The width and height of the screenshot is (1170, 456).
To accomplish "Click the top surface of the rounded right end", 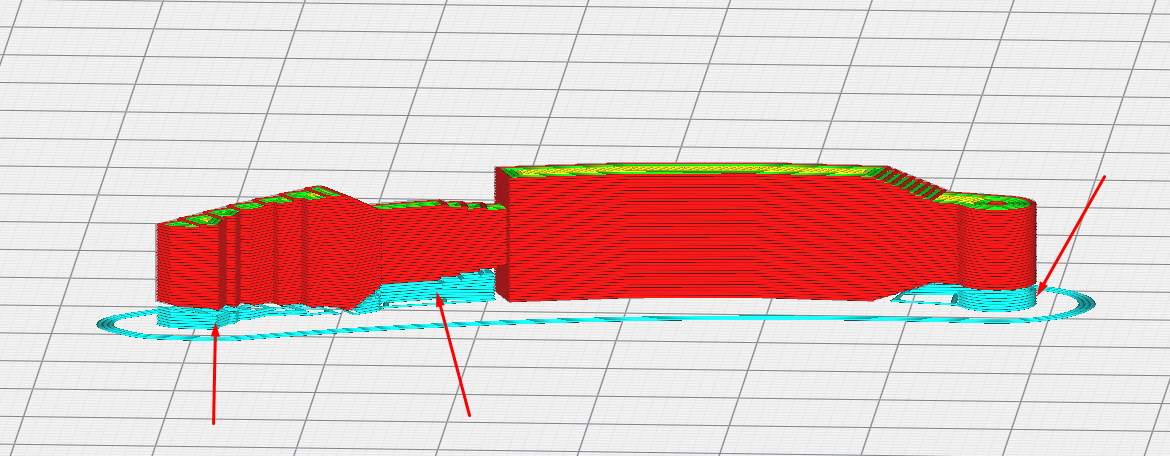I will click(x=990, y=201).
